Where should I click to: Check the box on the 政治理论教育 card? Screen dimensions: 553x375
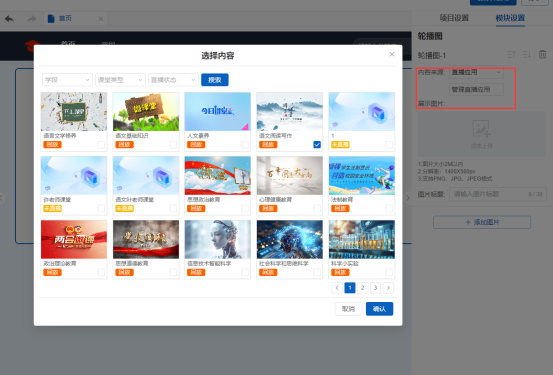coord(101,272)
